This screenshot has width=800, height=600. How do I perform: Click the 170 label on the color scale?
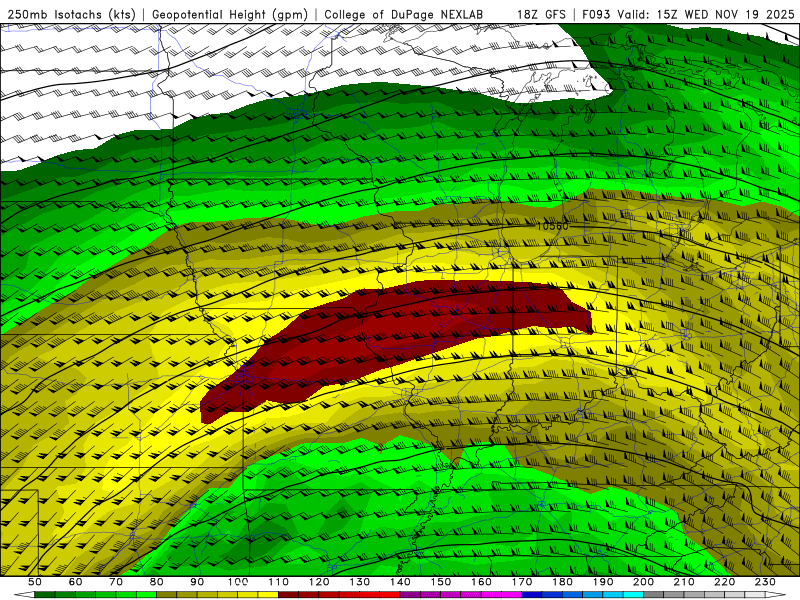point(522,582)
